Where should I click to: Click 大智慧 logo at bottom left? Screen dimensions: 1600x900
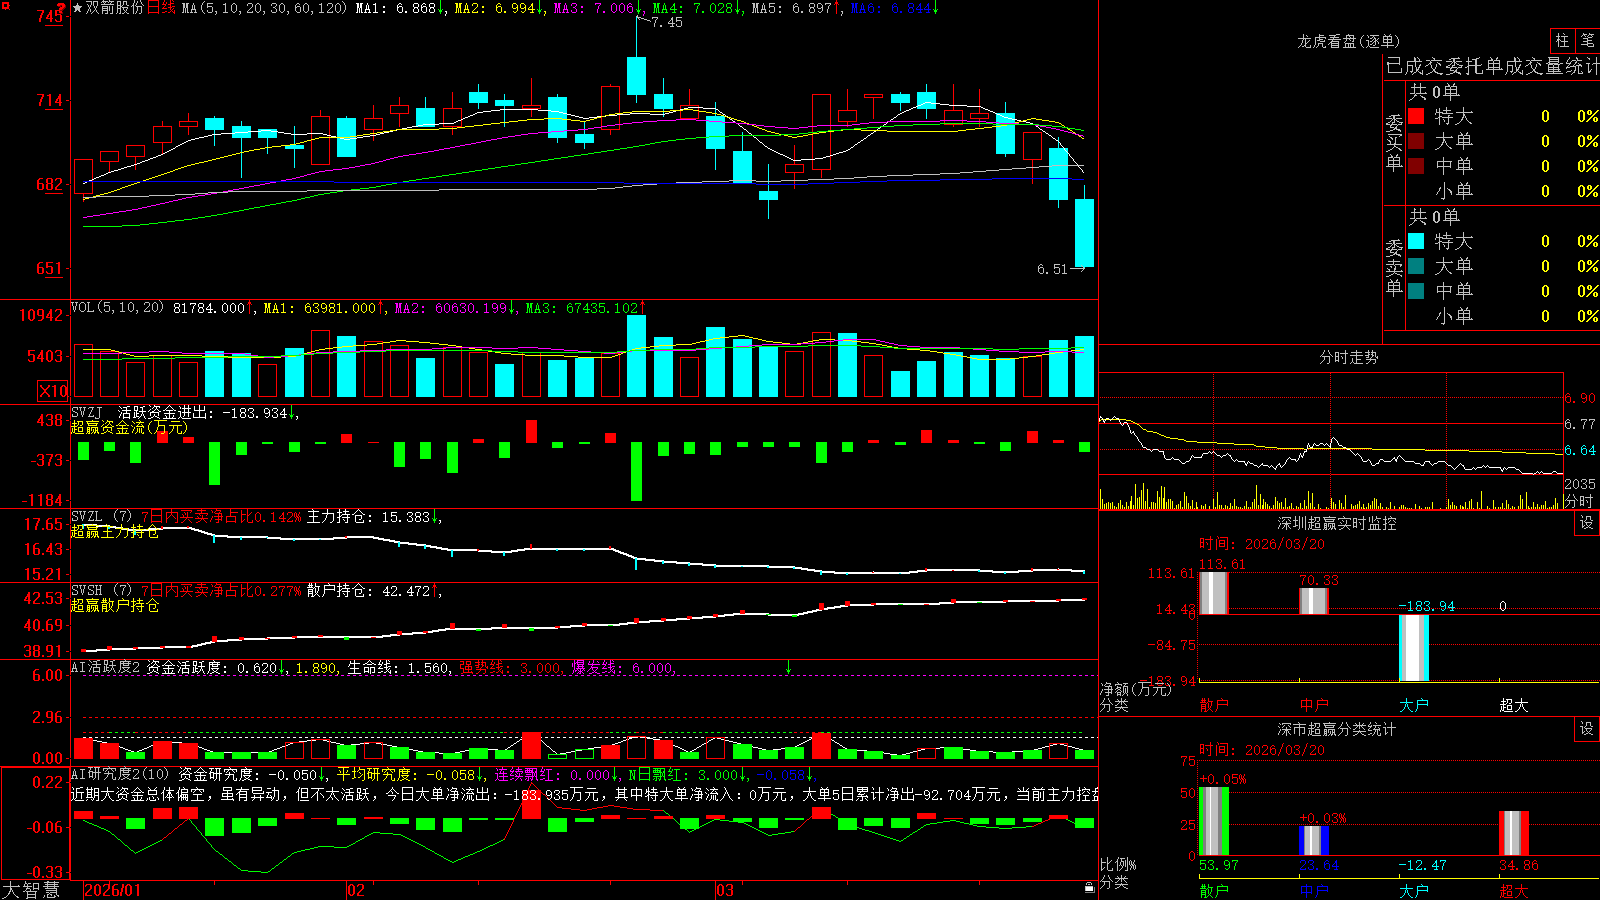click(31, 890)
